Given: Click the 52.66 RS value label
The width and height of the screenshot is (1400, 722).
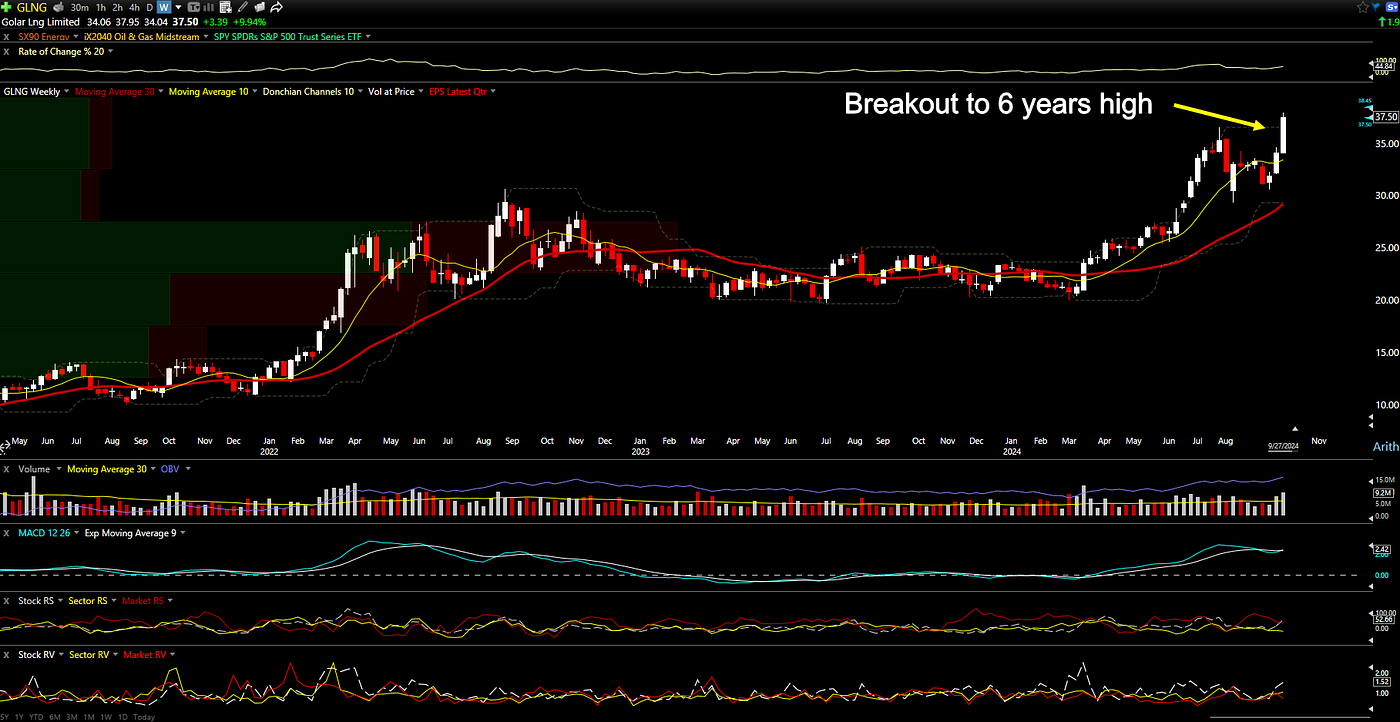Looking at the screenshot, I should click(1384, 619).
